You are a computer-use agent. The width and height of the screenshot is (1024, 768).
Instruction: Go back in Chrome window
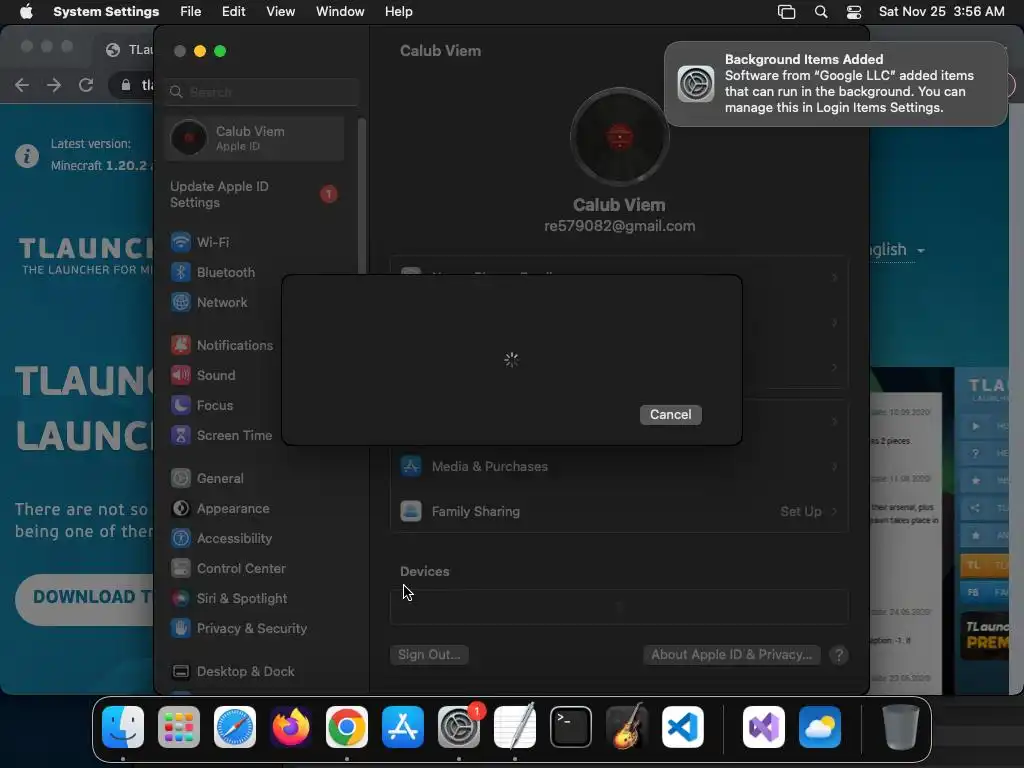coord(22,85)
